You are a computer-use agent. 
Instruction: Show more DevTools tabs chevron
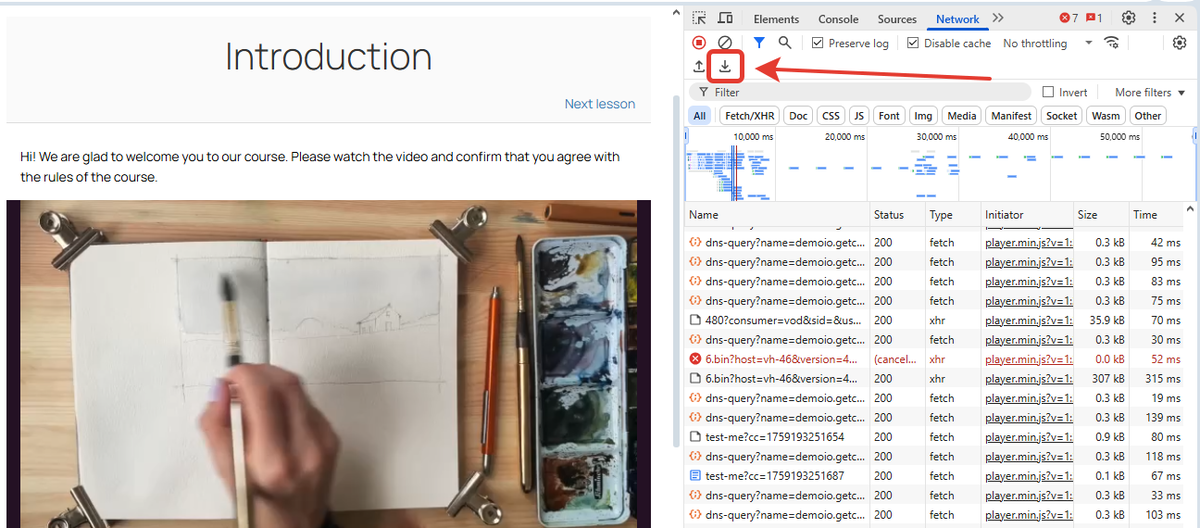(x=998, y=18)
